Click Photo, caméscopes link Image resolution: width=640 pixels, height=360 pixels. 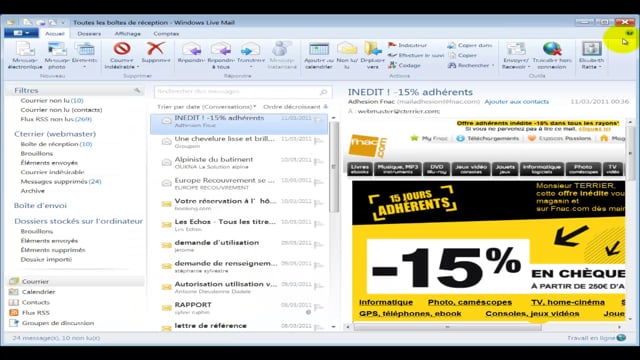click(x=470, y=302)
